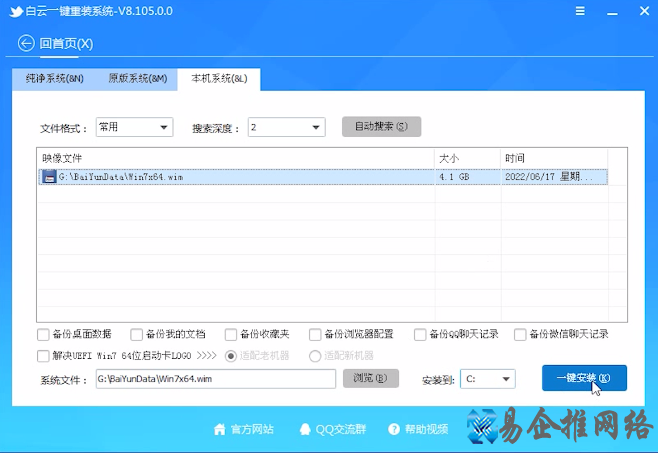Click the 2022/06/17 date cell
Screen dimensions: 658x453
point(554,177)
